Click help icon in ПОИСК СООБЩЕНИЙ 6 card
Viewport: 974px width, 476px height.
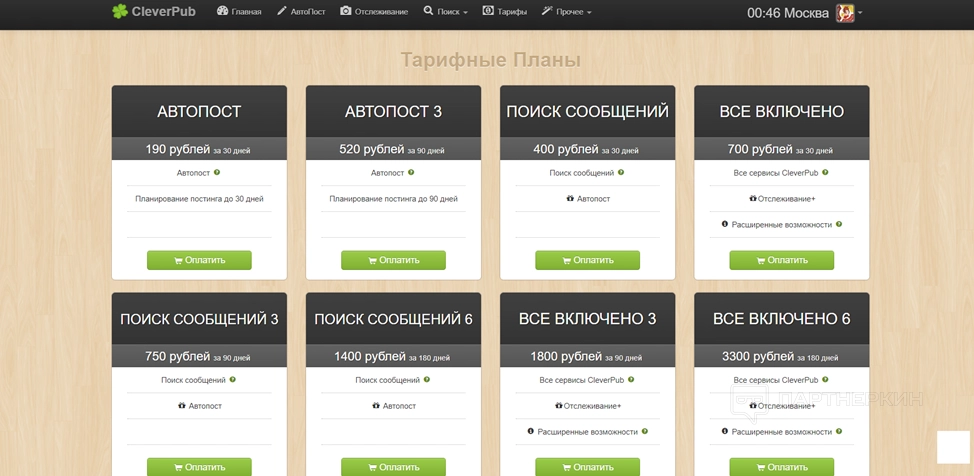pyautogui.click(x=427, y=379)
